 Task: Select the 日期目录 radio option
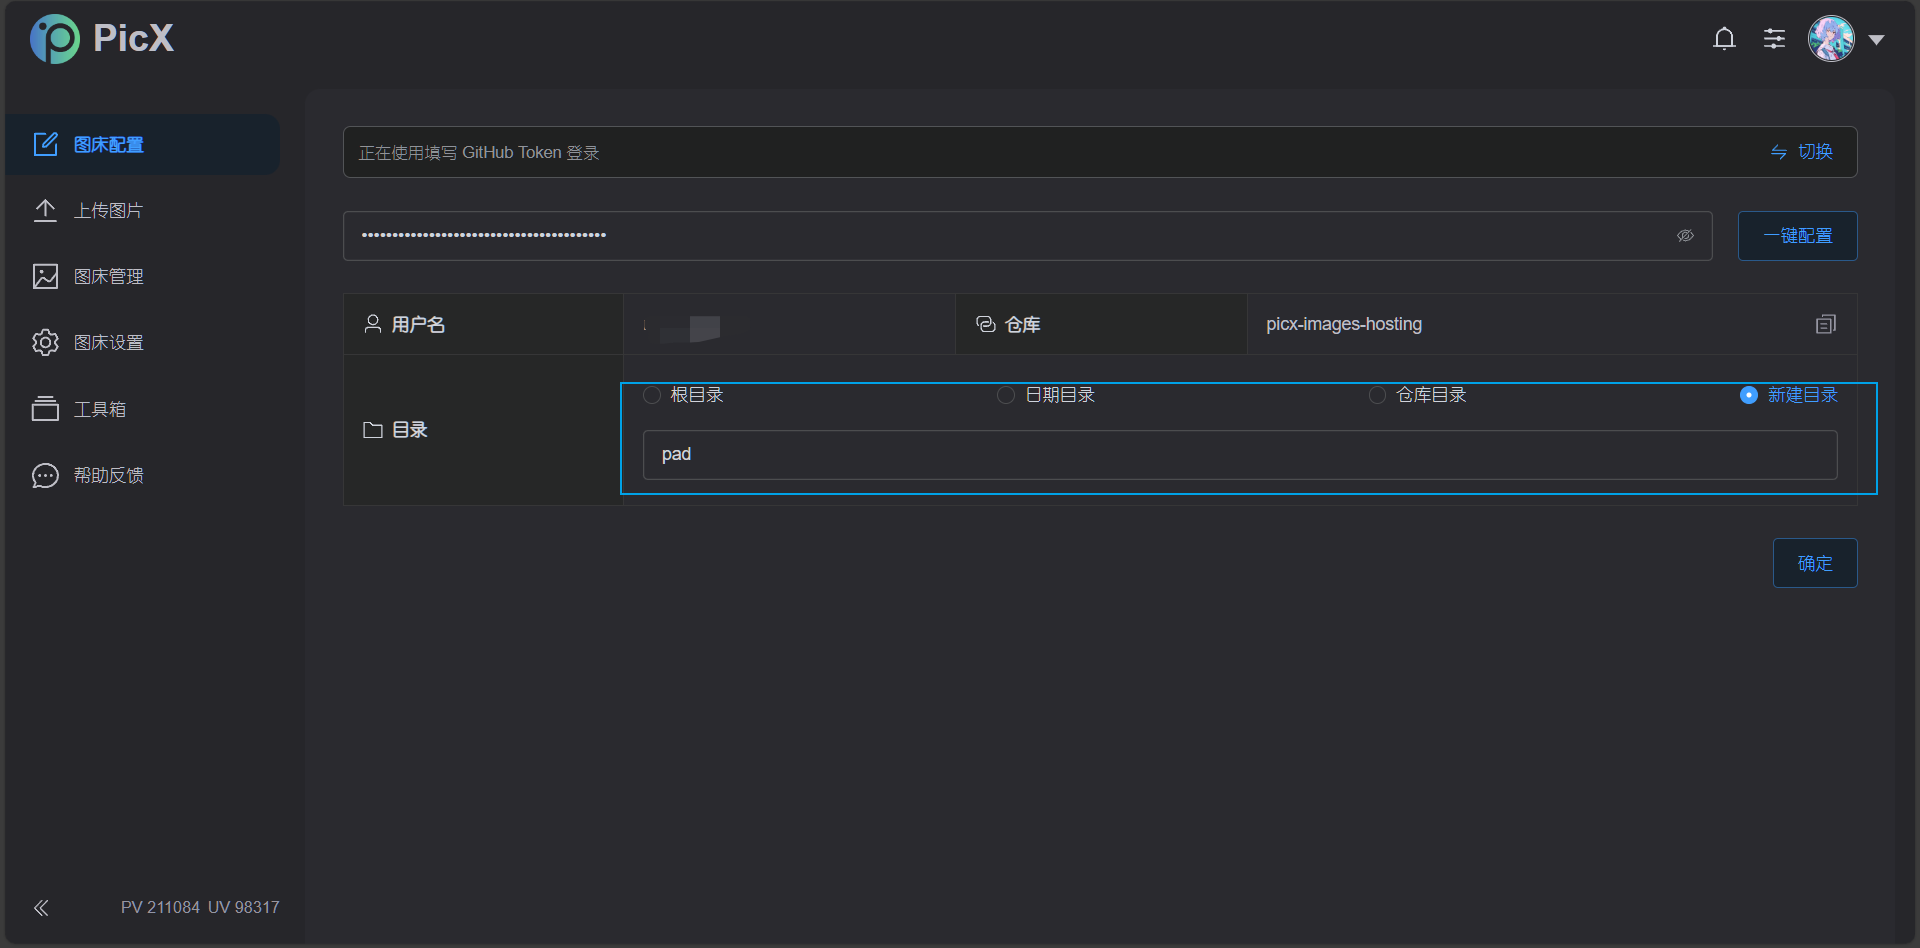point(1046,395)
